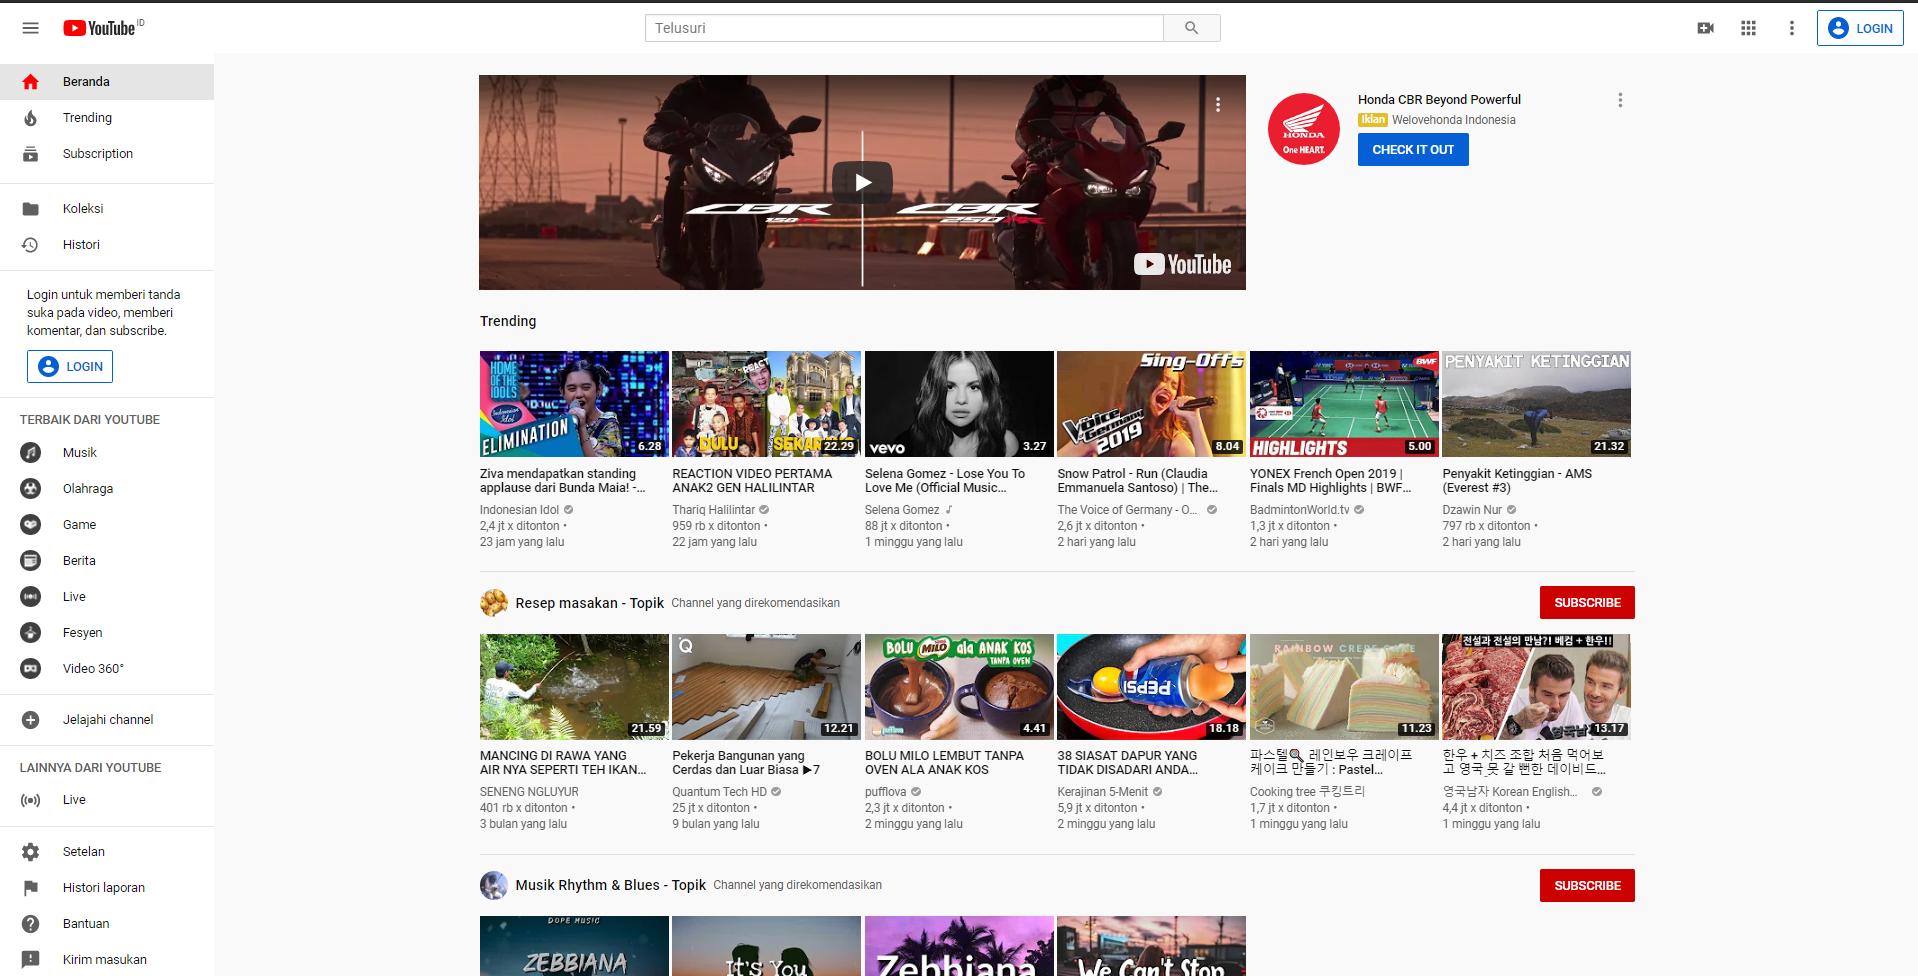Open settings three-dot menu in header
The height and width of the screenshot is (976, 1918).
coord(1791,28)
